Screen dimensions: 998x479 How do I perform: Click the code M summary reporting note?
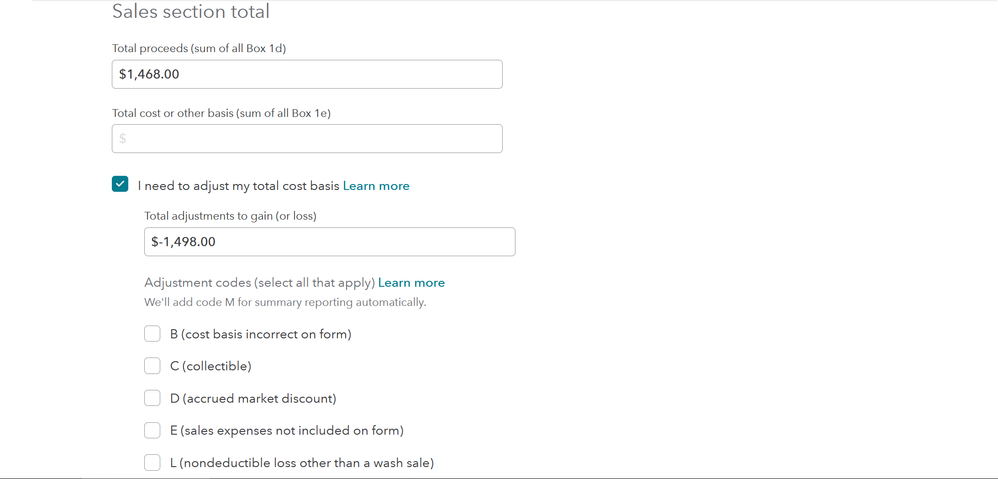click(x=285, y=302)
